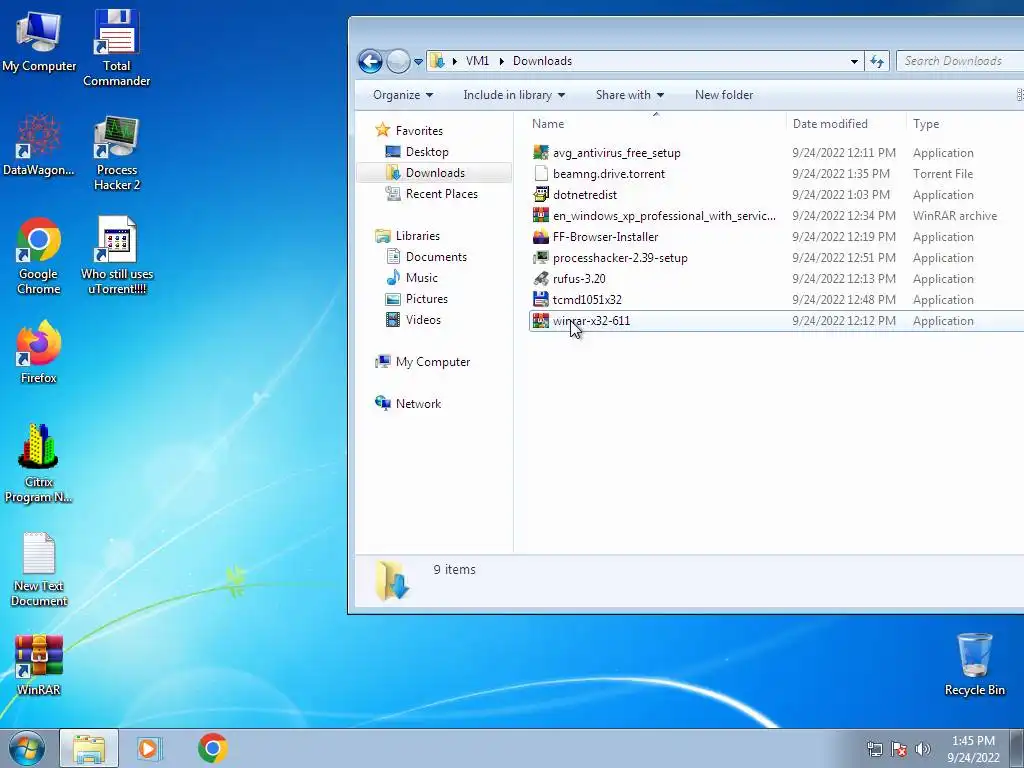This screenshot has width=1024, height=768.
Task: Click inside Search Downloads field
Action: coord(960,61)
